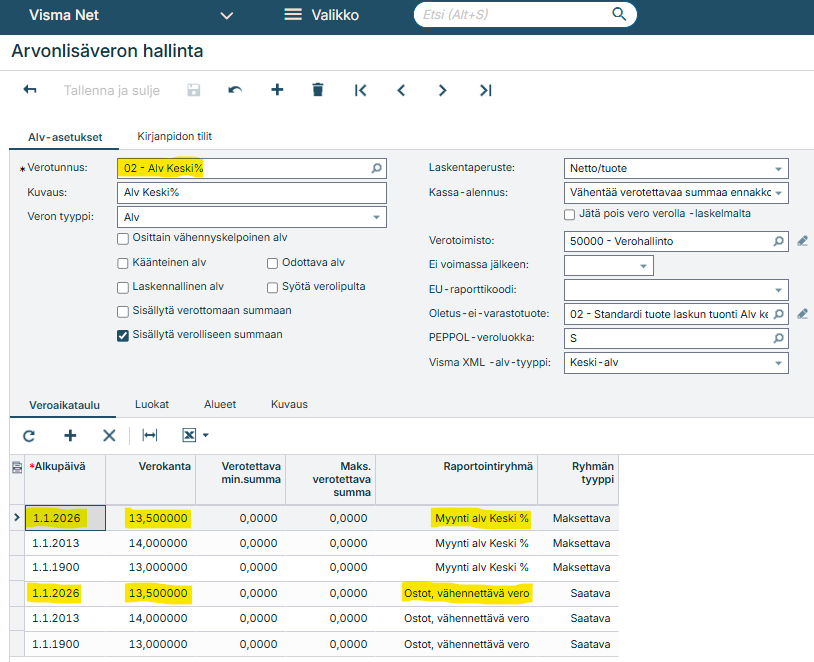Delete grid row with X icon
The image size is (814, 662).
point(110,435)
